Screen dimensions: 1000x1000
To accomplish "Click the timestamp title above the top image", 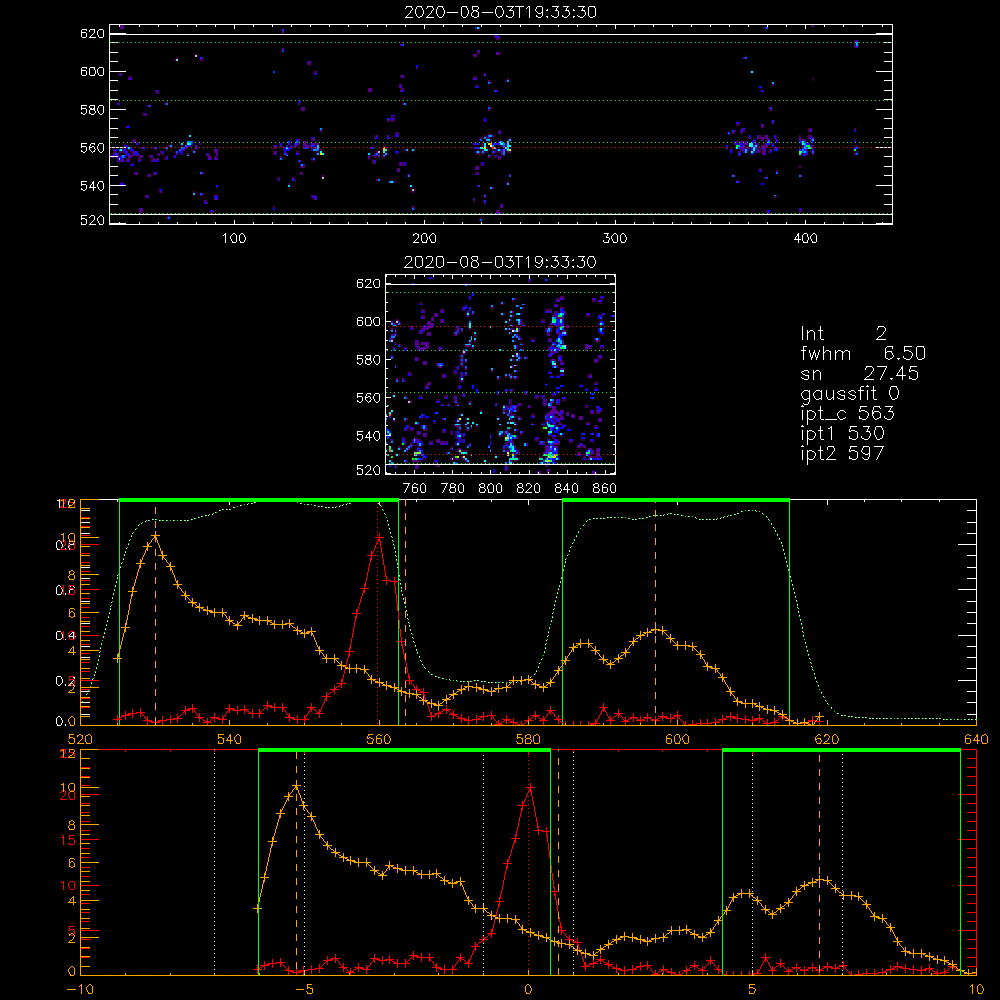I will [501, 12].
